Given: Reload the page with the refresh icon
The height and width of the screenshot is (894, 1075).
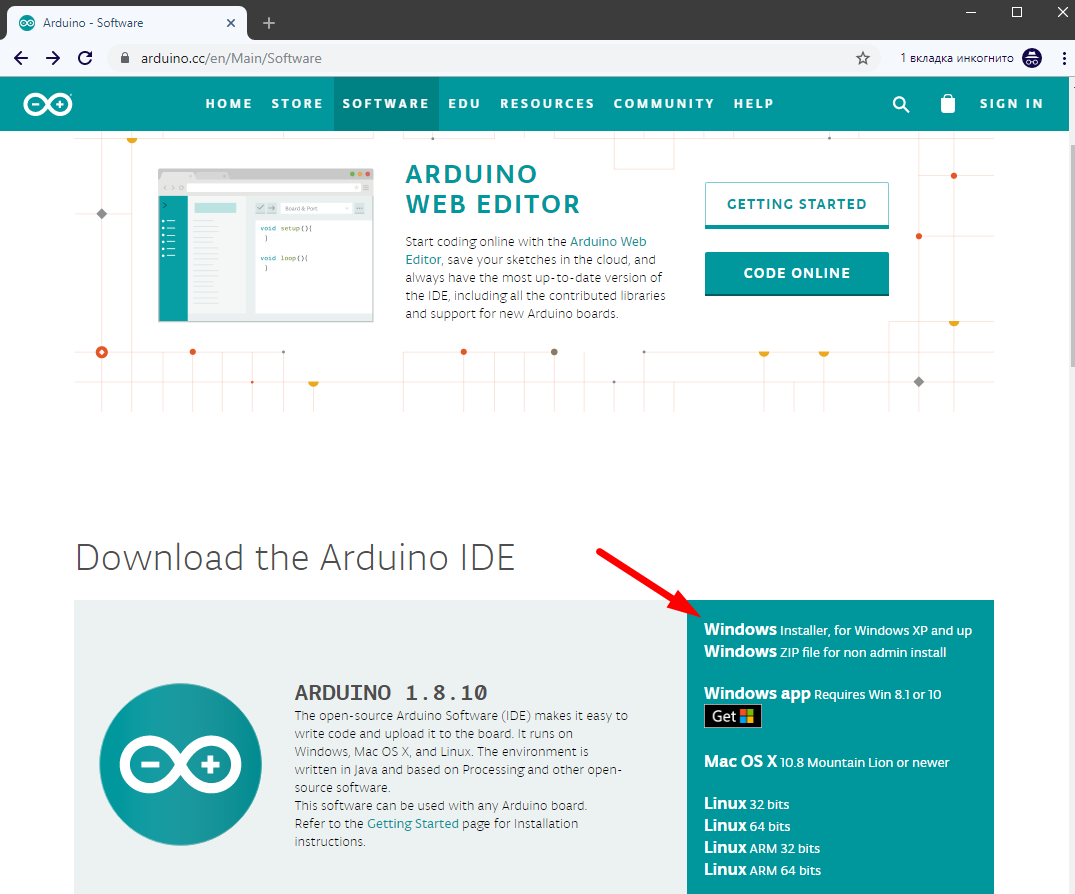Looking at the screenshot, I should click(84, 58).
